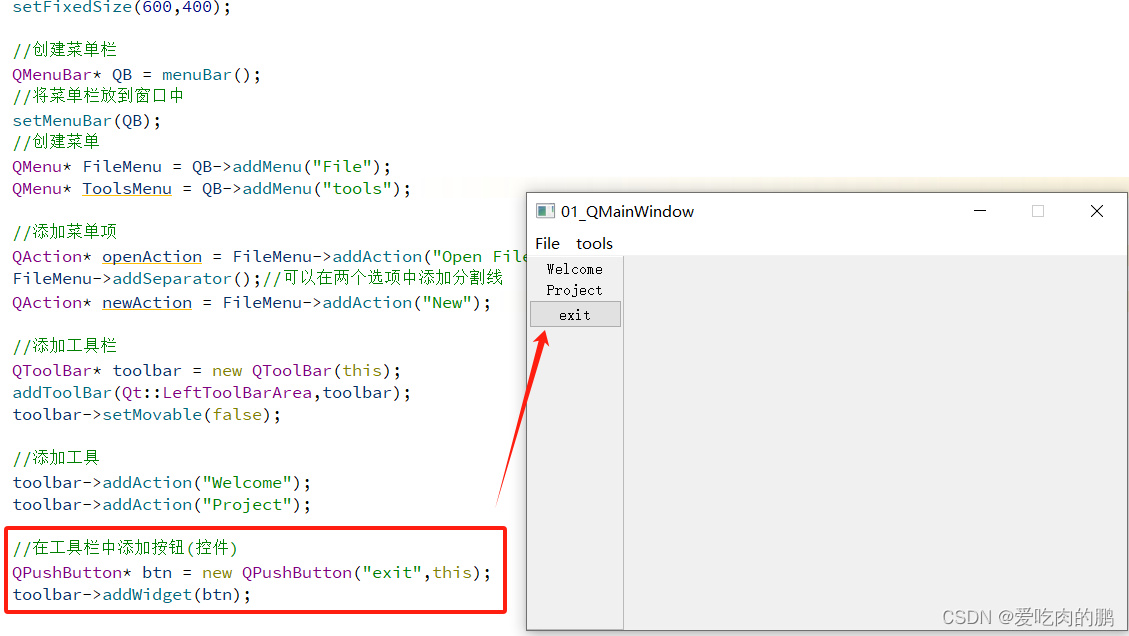Screen dimensions: 1129x636
Task: Click the FileMenu->addSeparator() call
Action: [137, 279]
